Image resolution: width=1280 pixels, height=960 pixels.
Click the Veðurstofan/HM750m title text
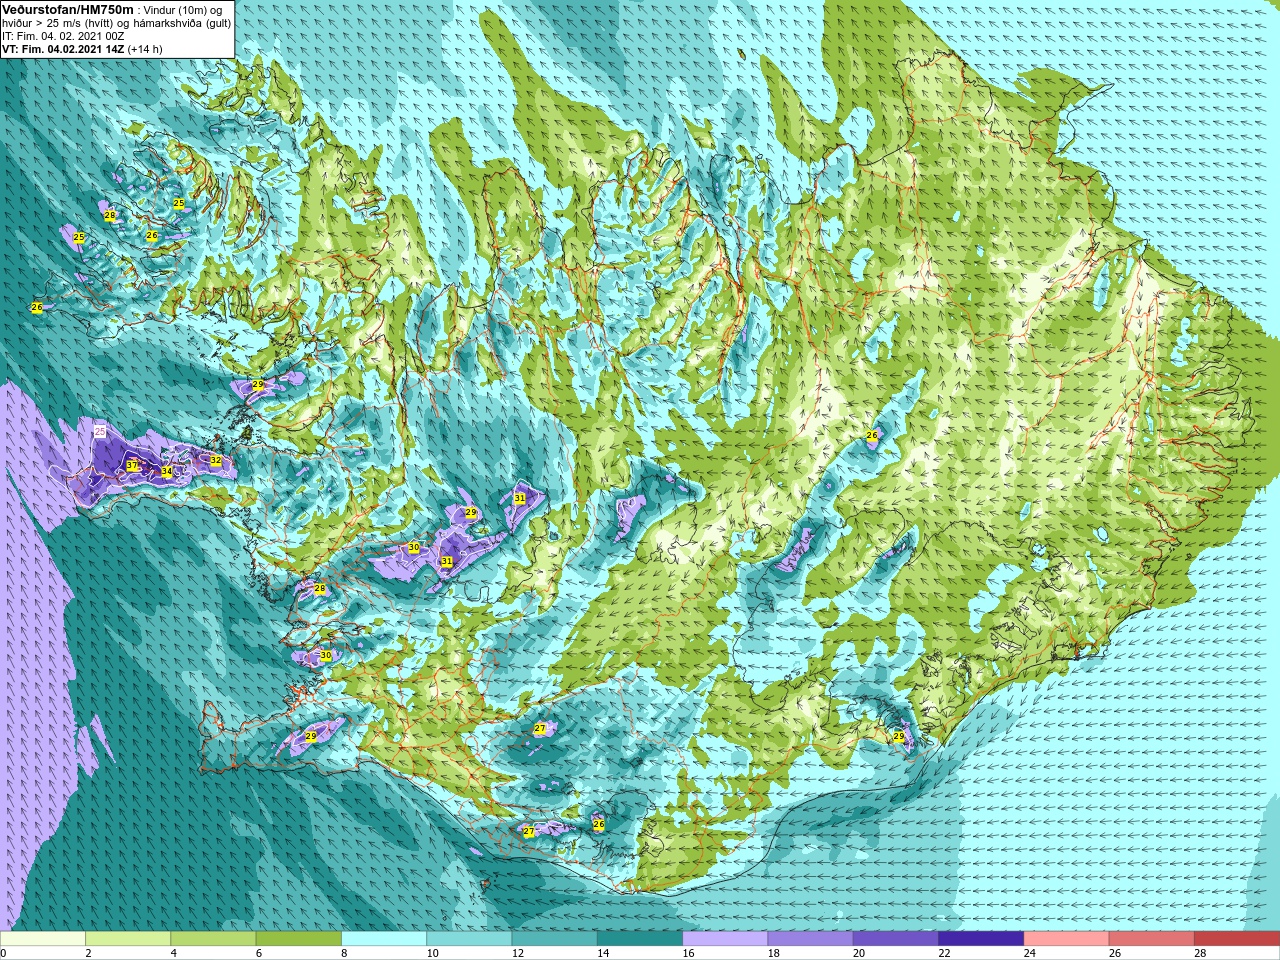point(68,9)
